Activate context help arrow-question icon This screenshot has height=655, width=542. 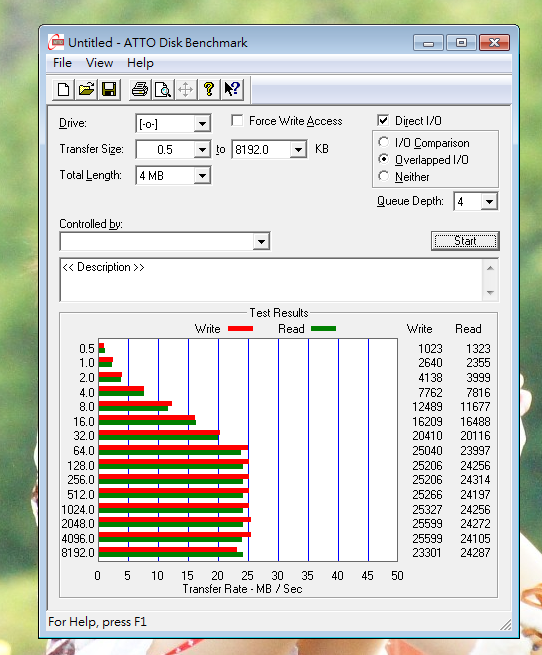pos(232,89)
